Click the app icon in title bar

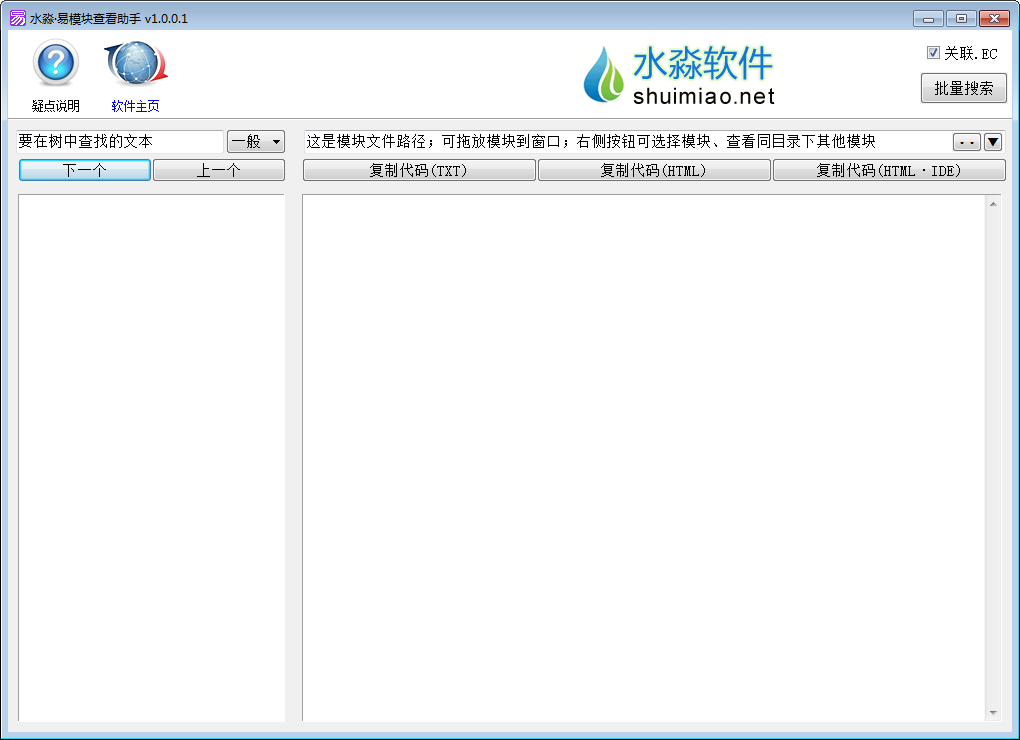(17, 18)
